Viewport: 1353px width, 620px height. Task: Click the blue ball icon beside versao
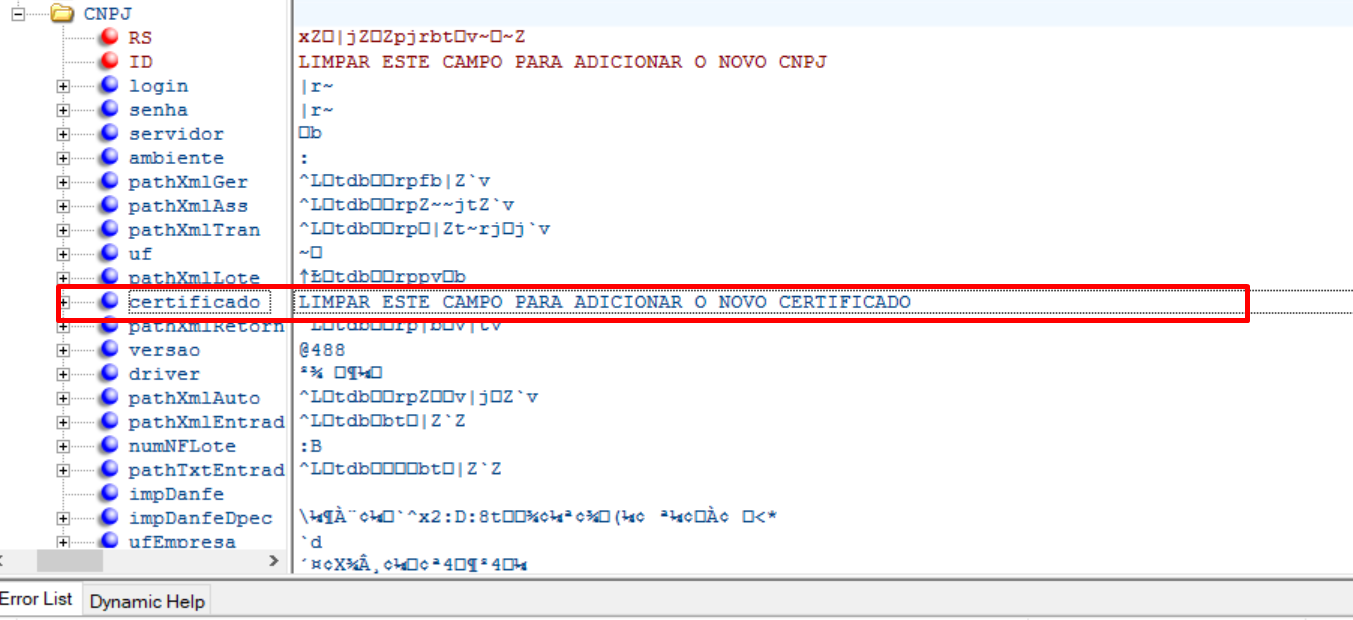pos(109,350)
